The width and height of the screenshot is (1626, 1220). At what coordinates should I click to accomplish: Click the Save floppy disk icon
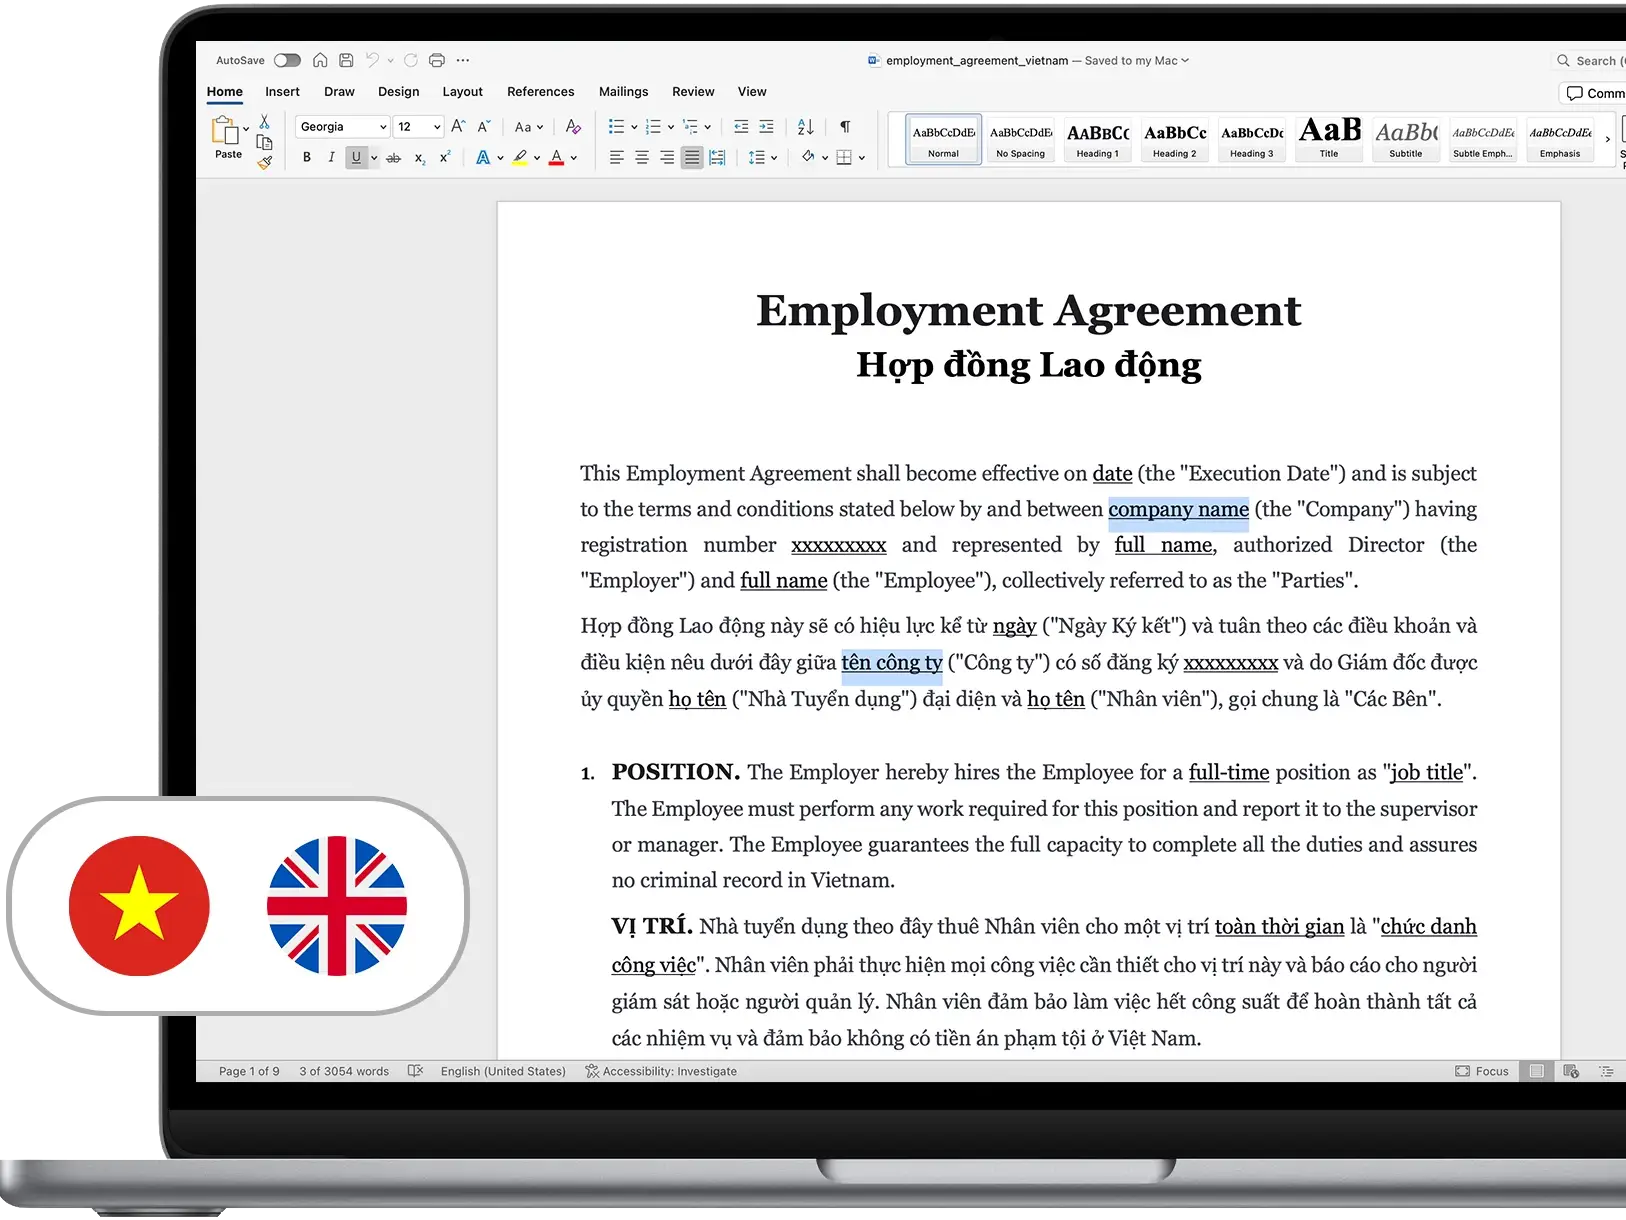(x=346, y=60)
